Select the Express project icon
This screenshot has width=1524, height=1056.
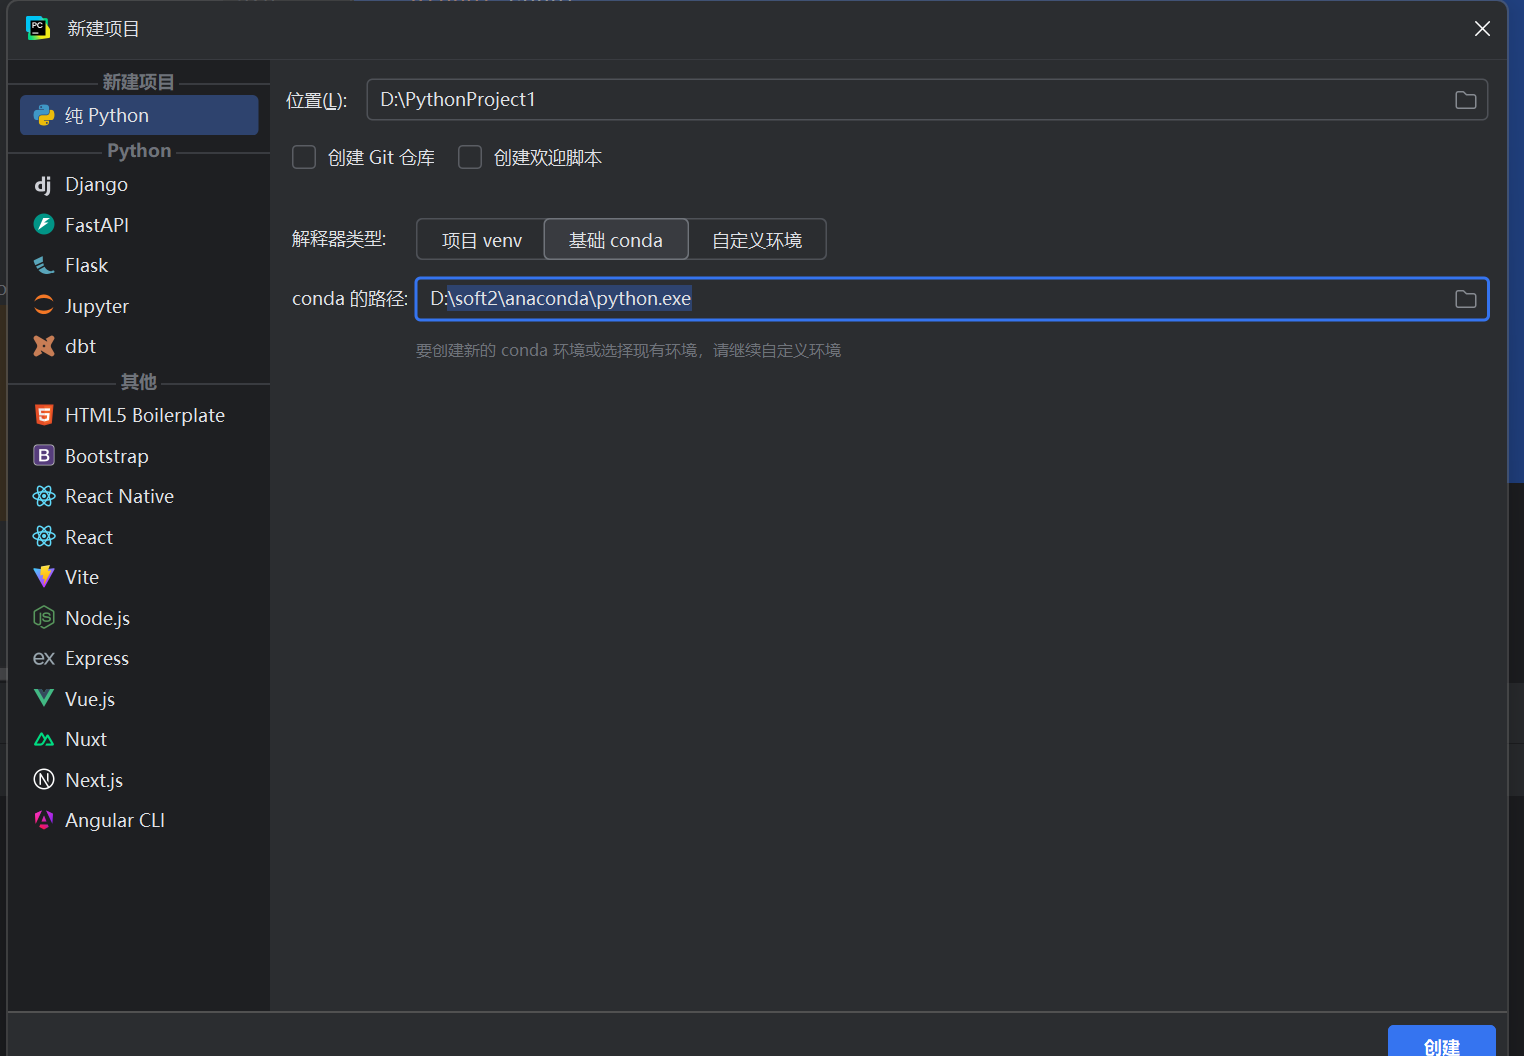pyautogui.click(x=44, y=658)
